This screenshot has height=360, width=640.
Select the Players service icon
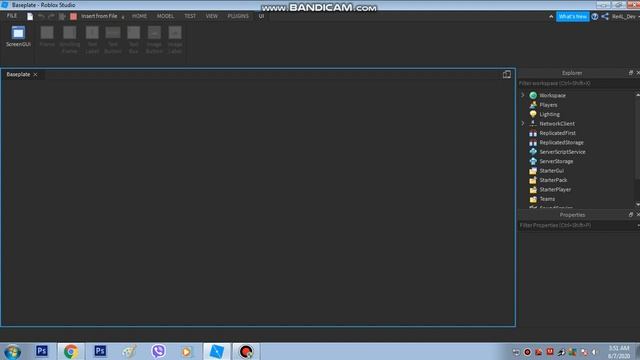533,104
